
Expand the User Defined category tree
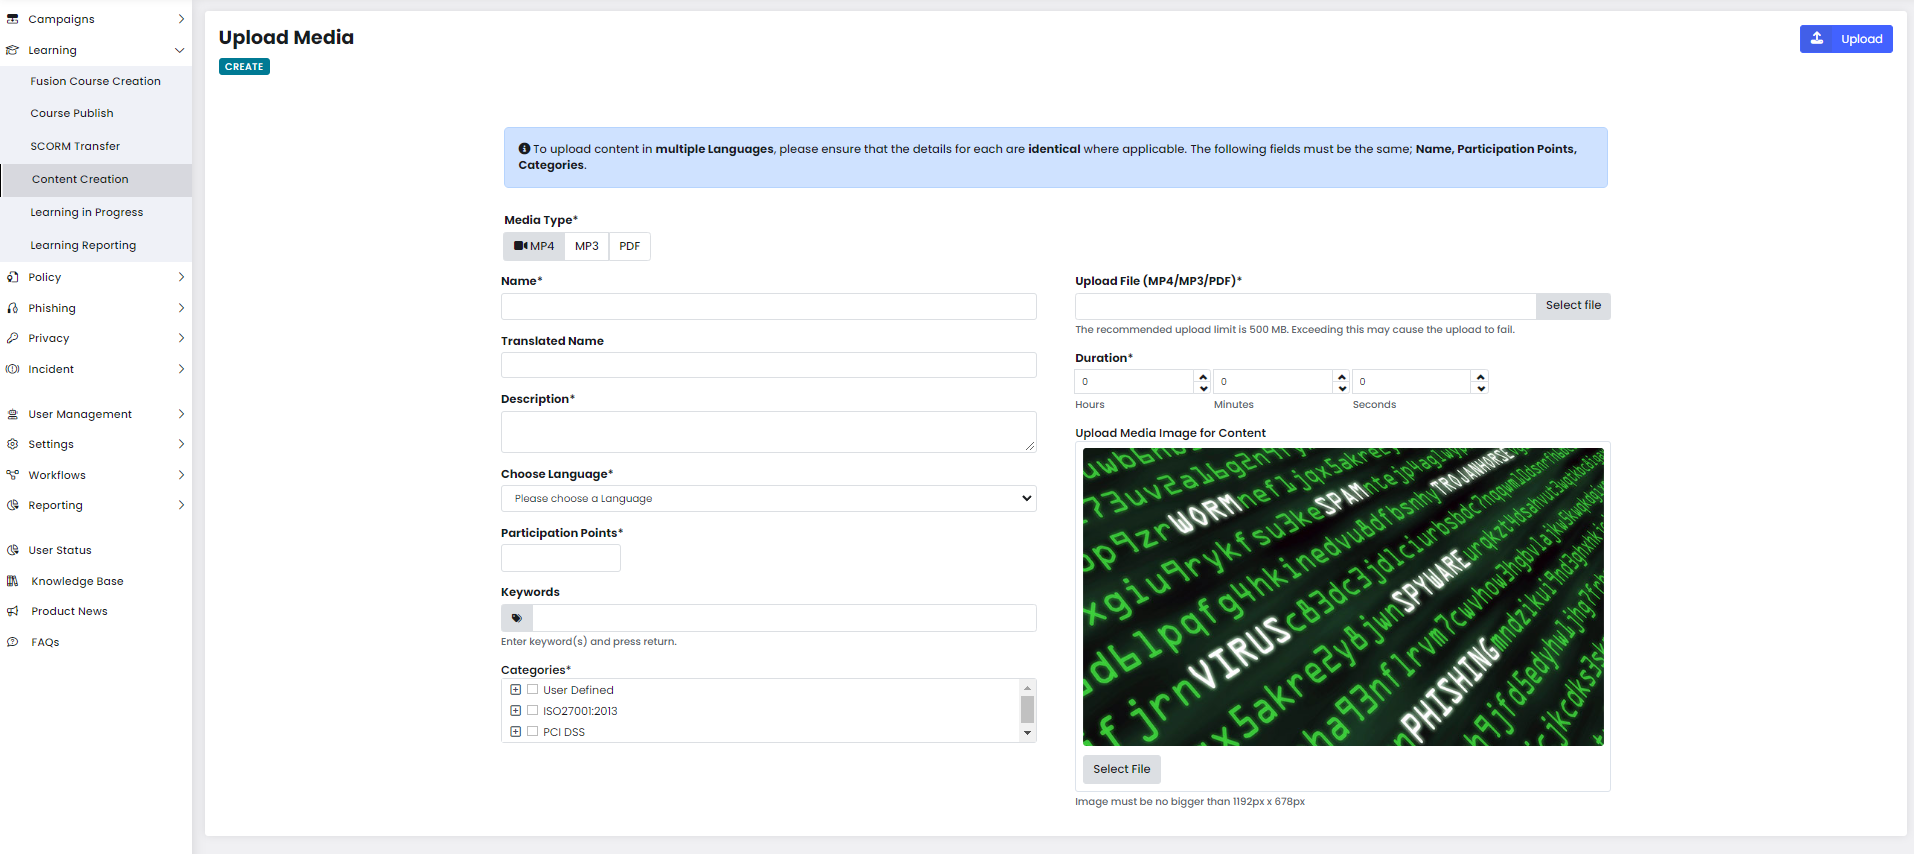[x=515, y=690]
